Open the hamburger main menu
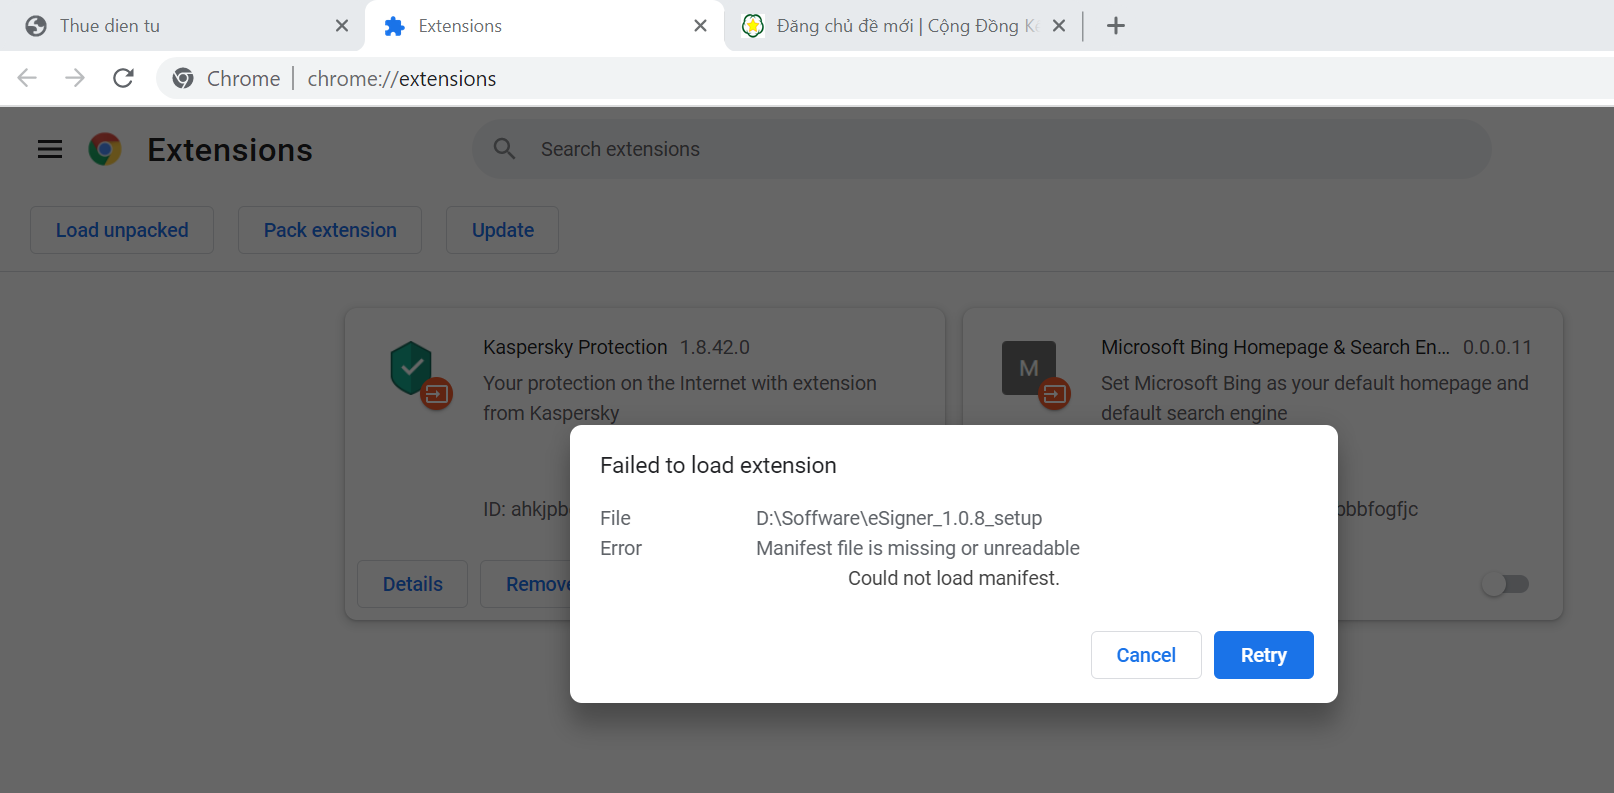This screenshot has height=793, width=1614. point(50,149)
